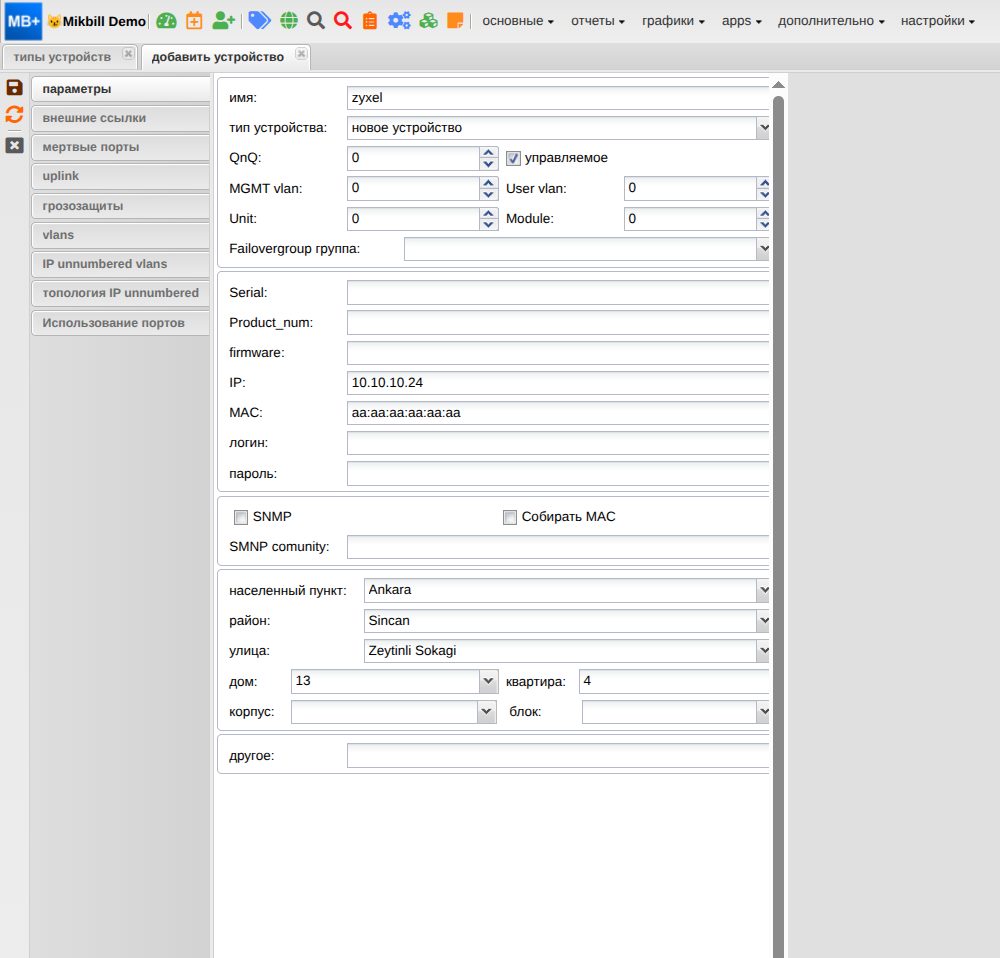
Task: Toggle the 'управляемое' checkbox
Action: click(513, 158)
